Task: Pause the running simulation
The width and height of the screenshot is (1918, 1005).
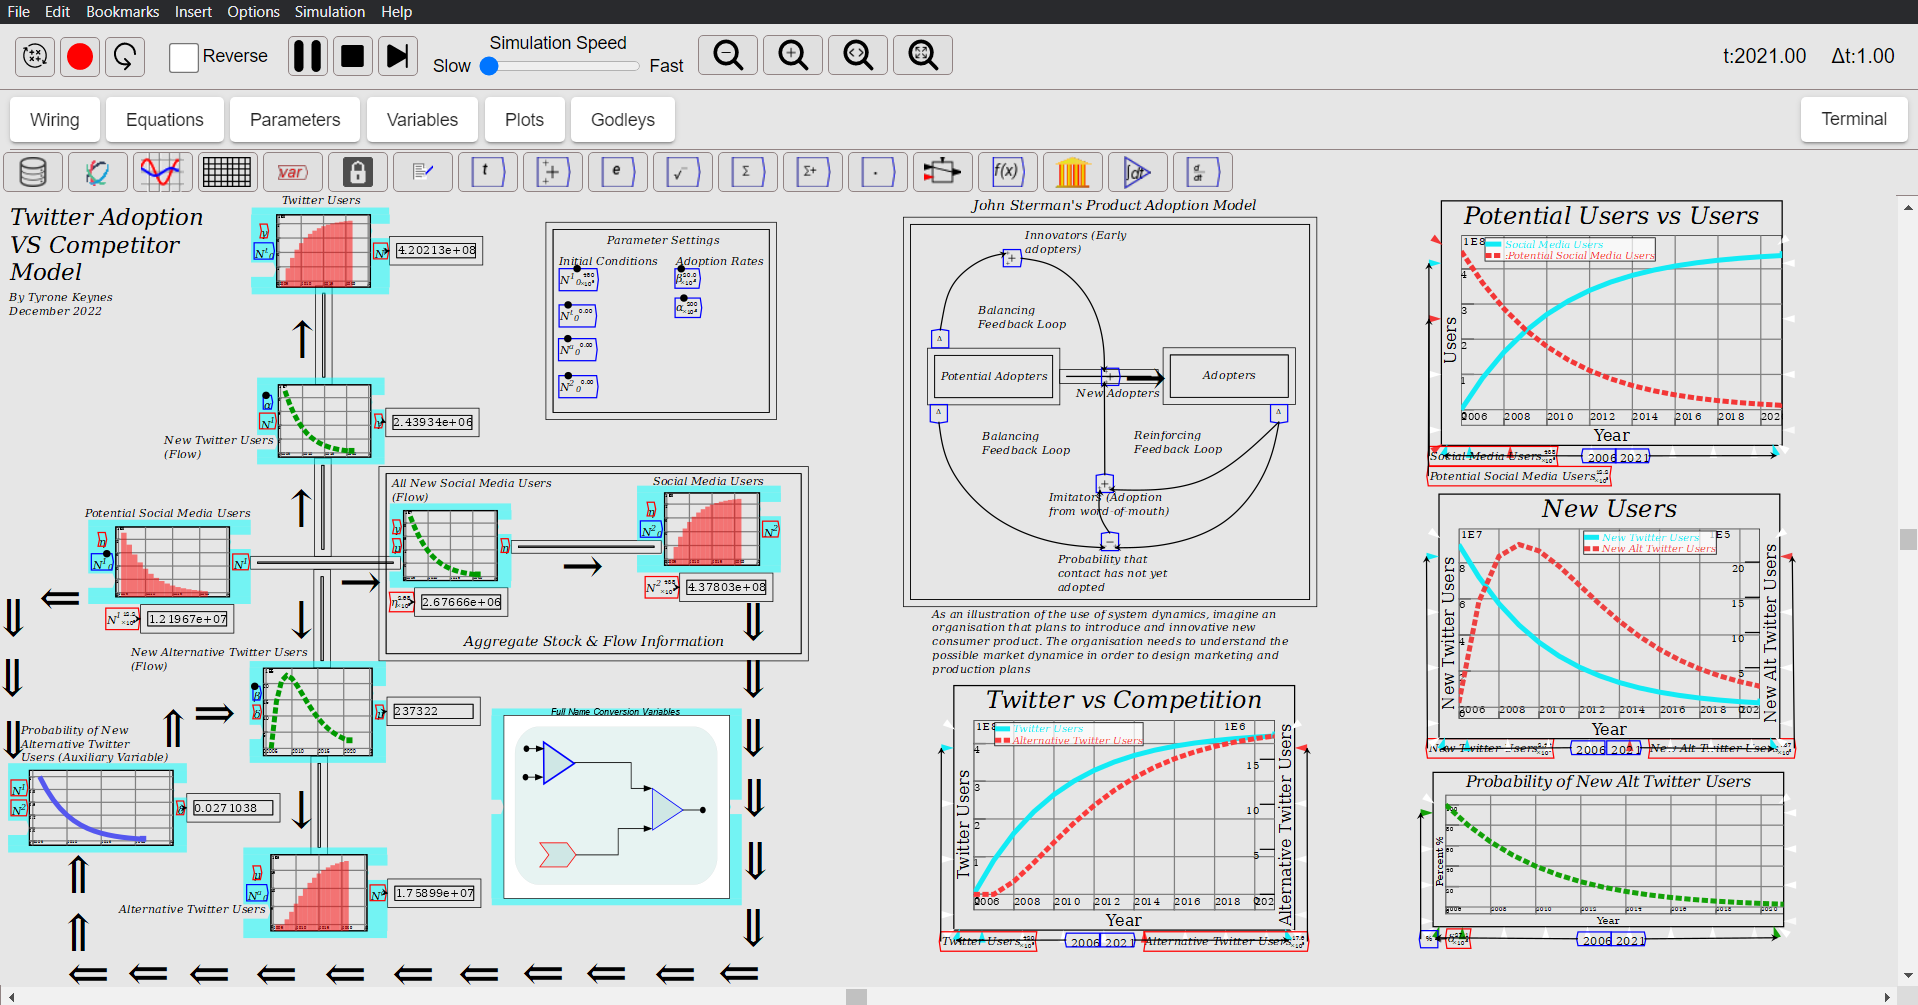Action: [308, 56]
